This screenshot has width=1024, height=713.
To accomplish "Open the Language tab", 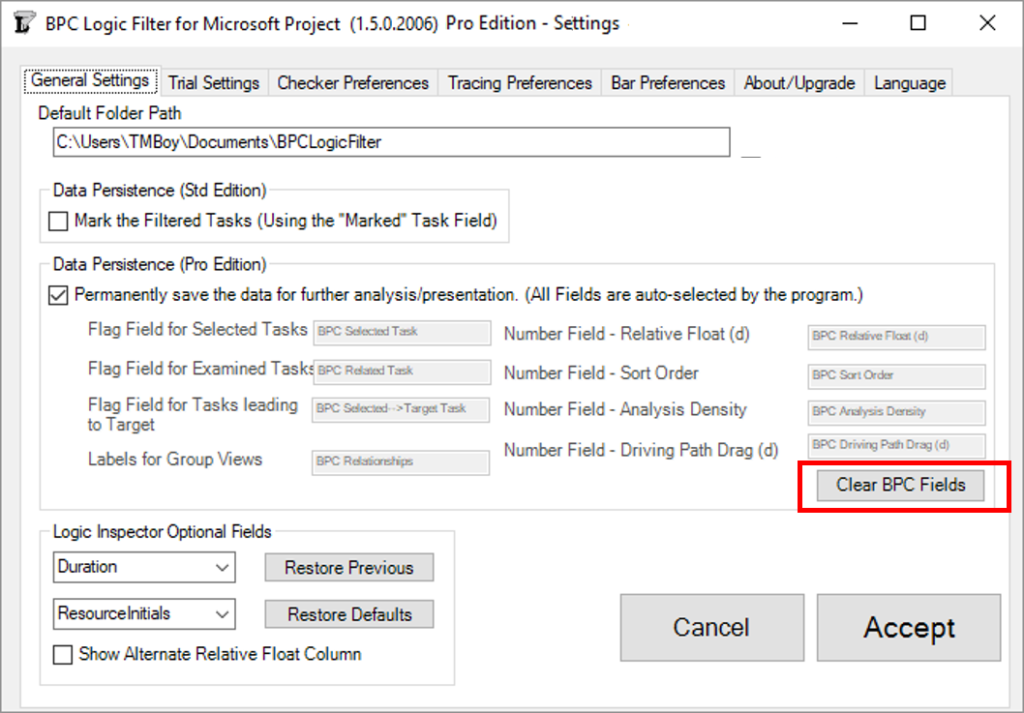I will (x=908, y=83).
